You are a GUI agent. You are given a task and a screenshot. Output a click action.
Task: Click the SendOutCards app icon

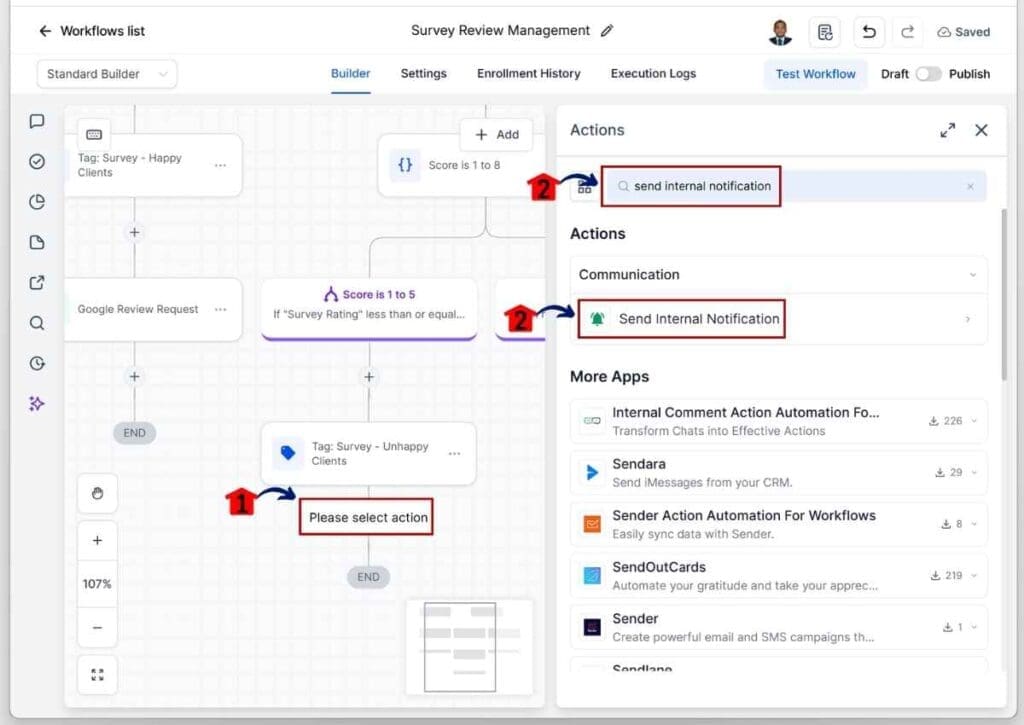pos(592,576)
